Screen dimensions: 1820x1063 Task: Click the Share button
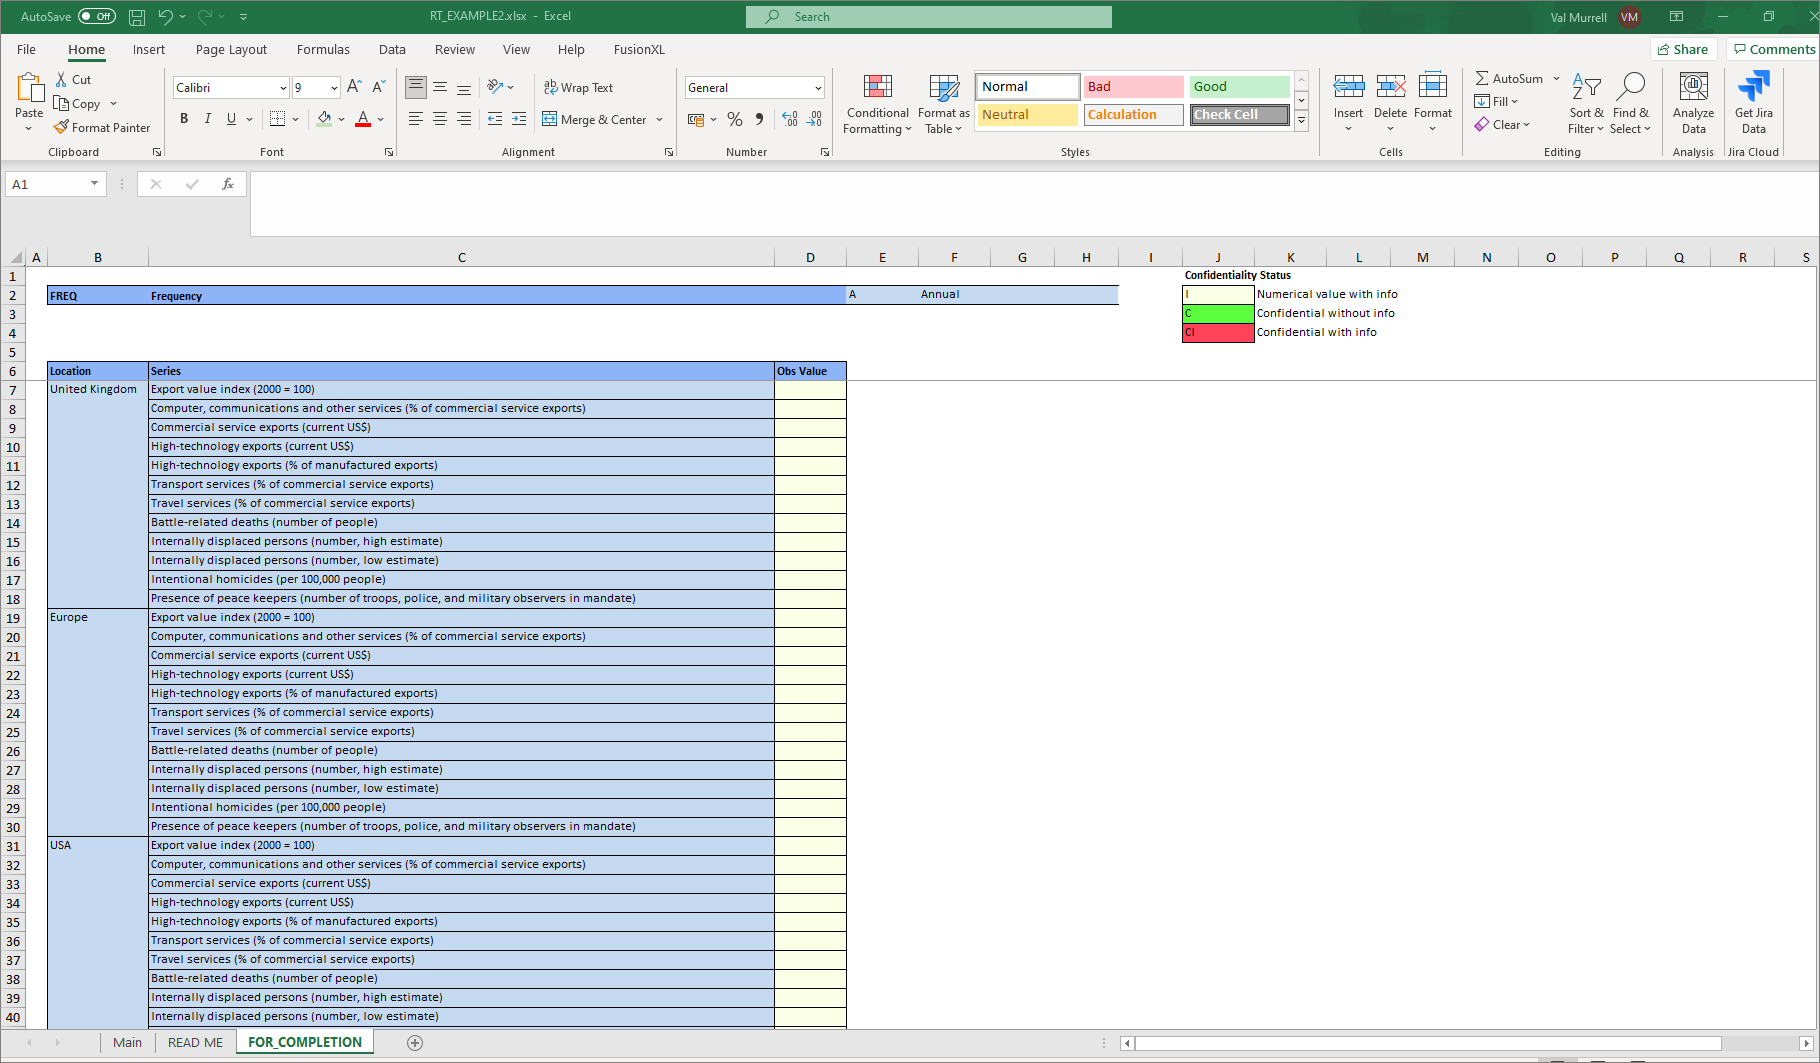click(x=1683, y=50)
